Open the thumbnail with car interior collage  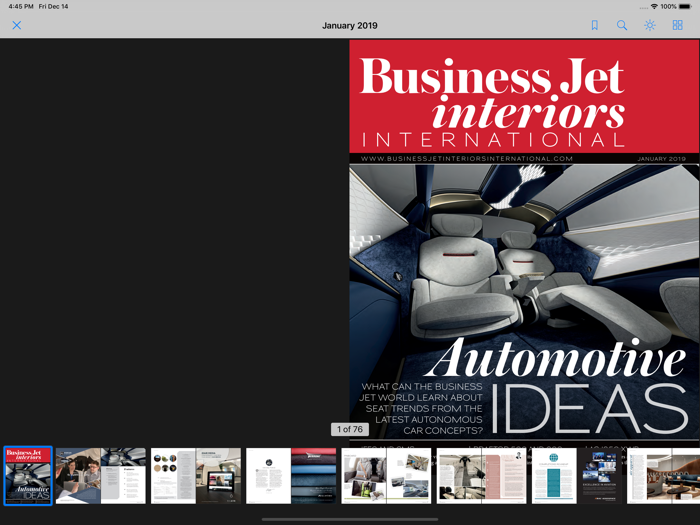pos(386,476)
